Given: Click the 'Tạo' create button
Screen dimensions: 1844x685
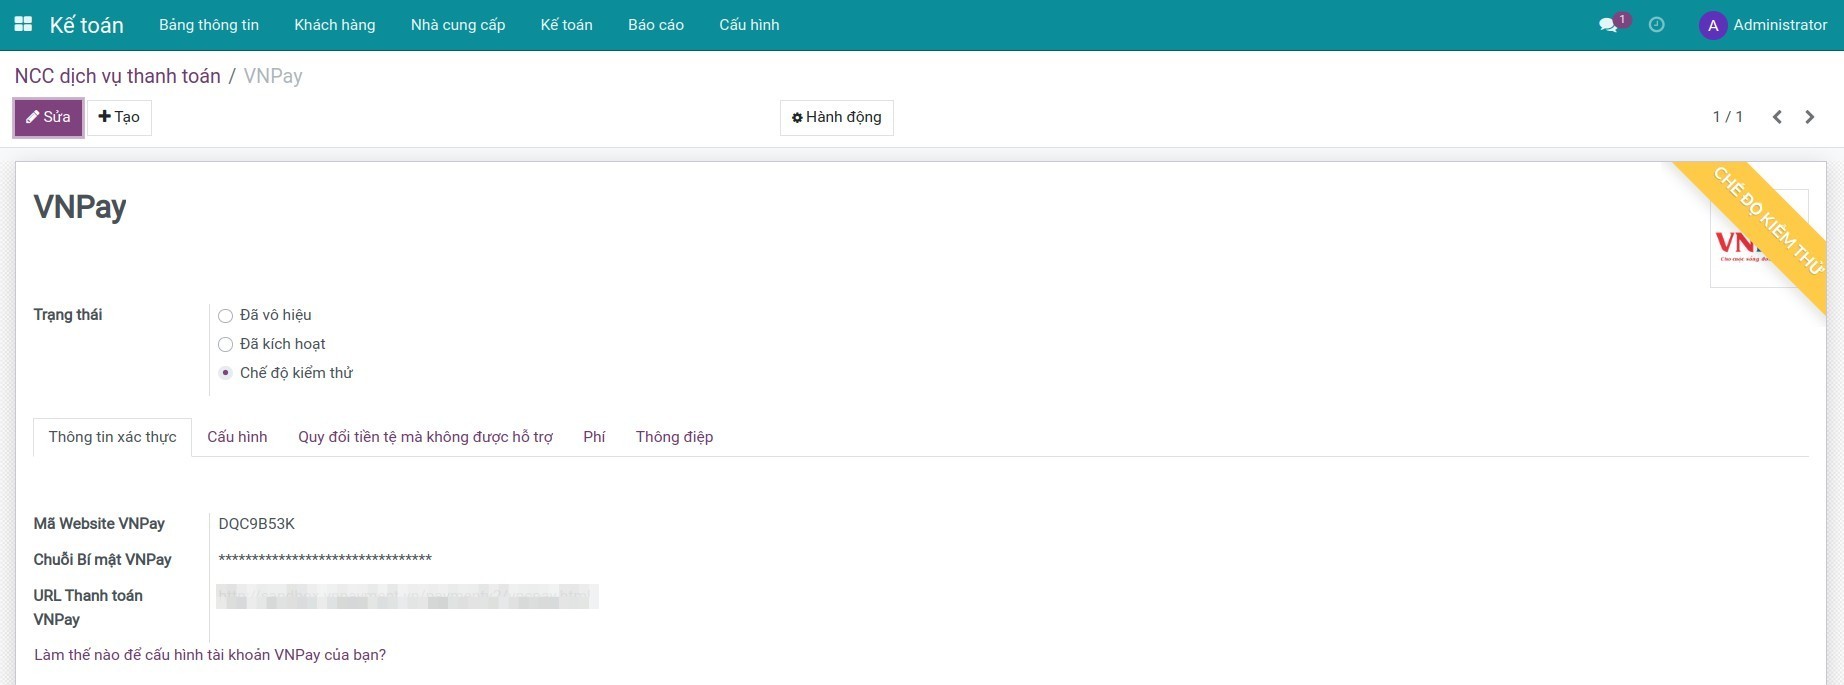Looking at the screenshot, I should 119,117.
